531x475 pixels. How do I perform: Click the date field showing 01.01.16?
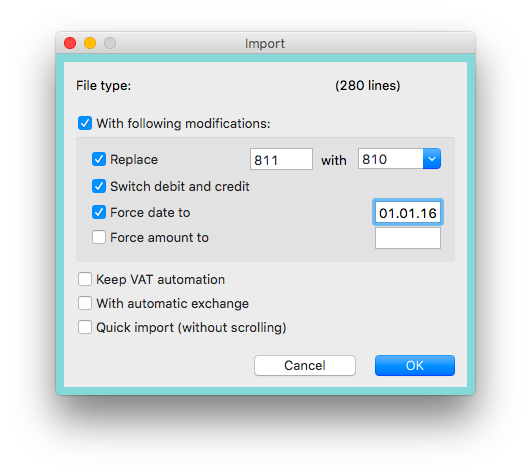click(408, 213)
